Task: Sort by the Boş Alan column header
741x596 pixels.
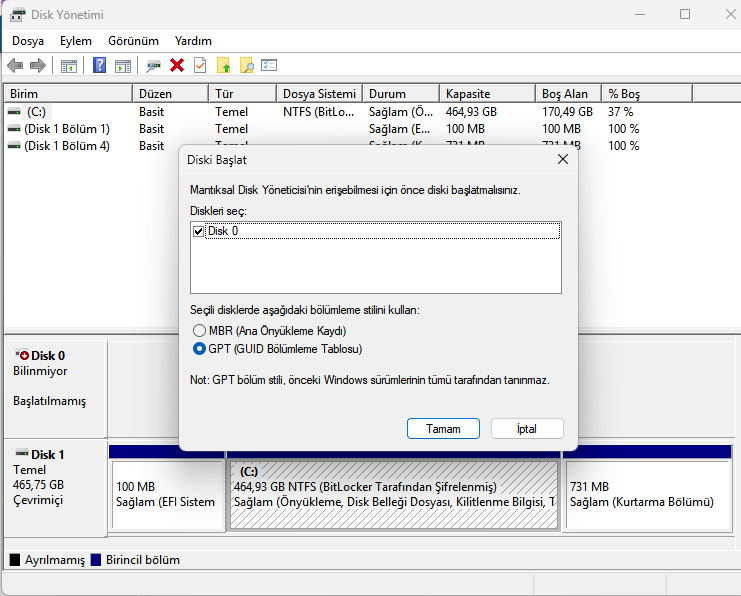Action: [569, 94]
